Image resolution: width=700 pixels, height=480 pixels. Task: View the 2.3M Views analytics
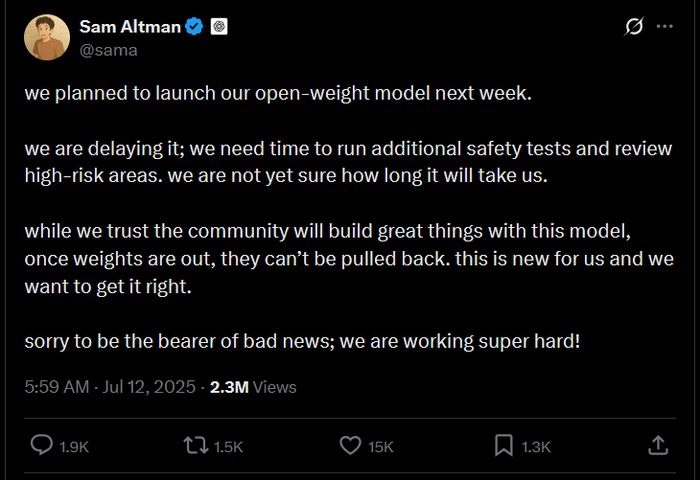[253, 387]
